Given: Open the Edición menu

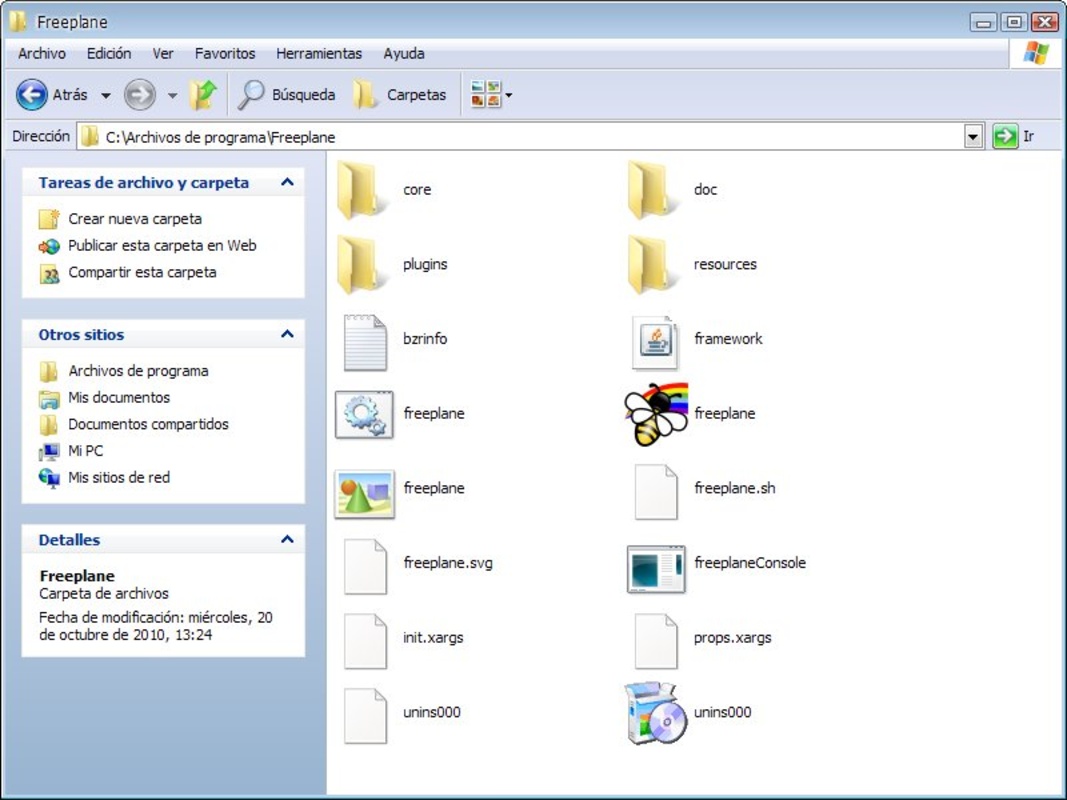Looking at the screenshot, I should tap(109, 53).
